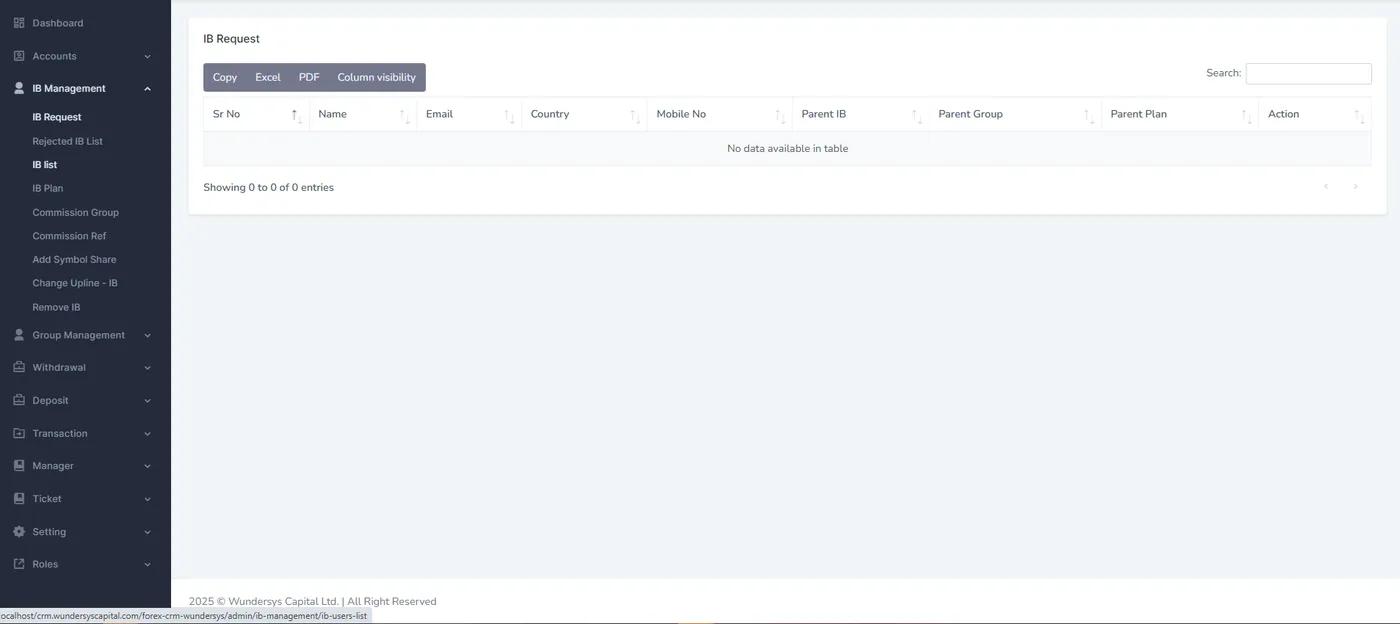The image size is (1400, 624).
Task: Open the IB Plan page
Action: [x=47, y=188]
